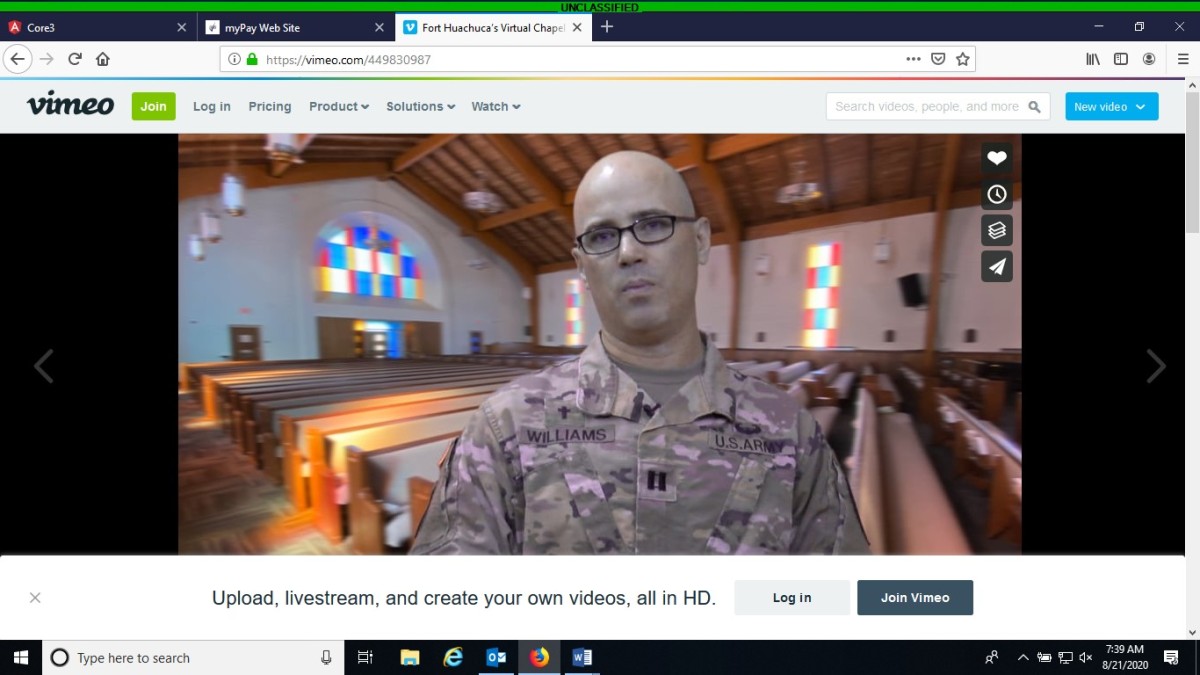Click the Join Vimeo button
Image resolution: width=1200 pixels, height=675 pixels.
(x=914, y=597)
